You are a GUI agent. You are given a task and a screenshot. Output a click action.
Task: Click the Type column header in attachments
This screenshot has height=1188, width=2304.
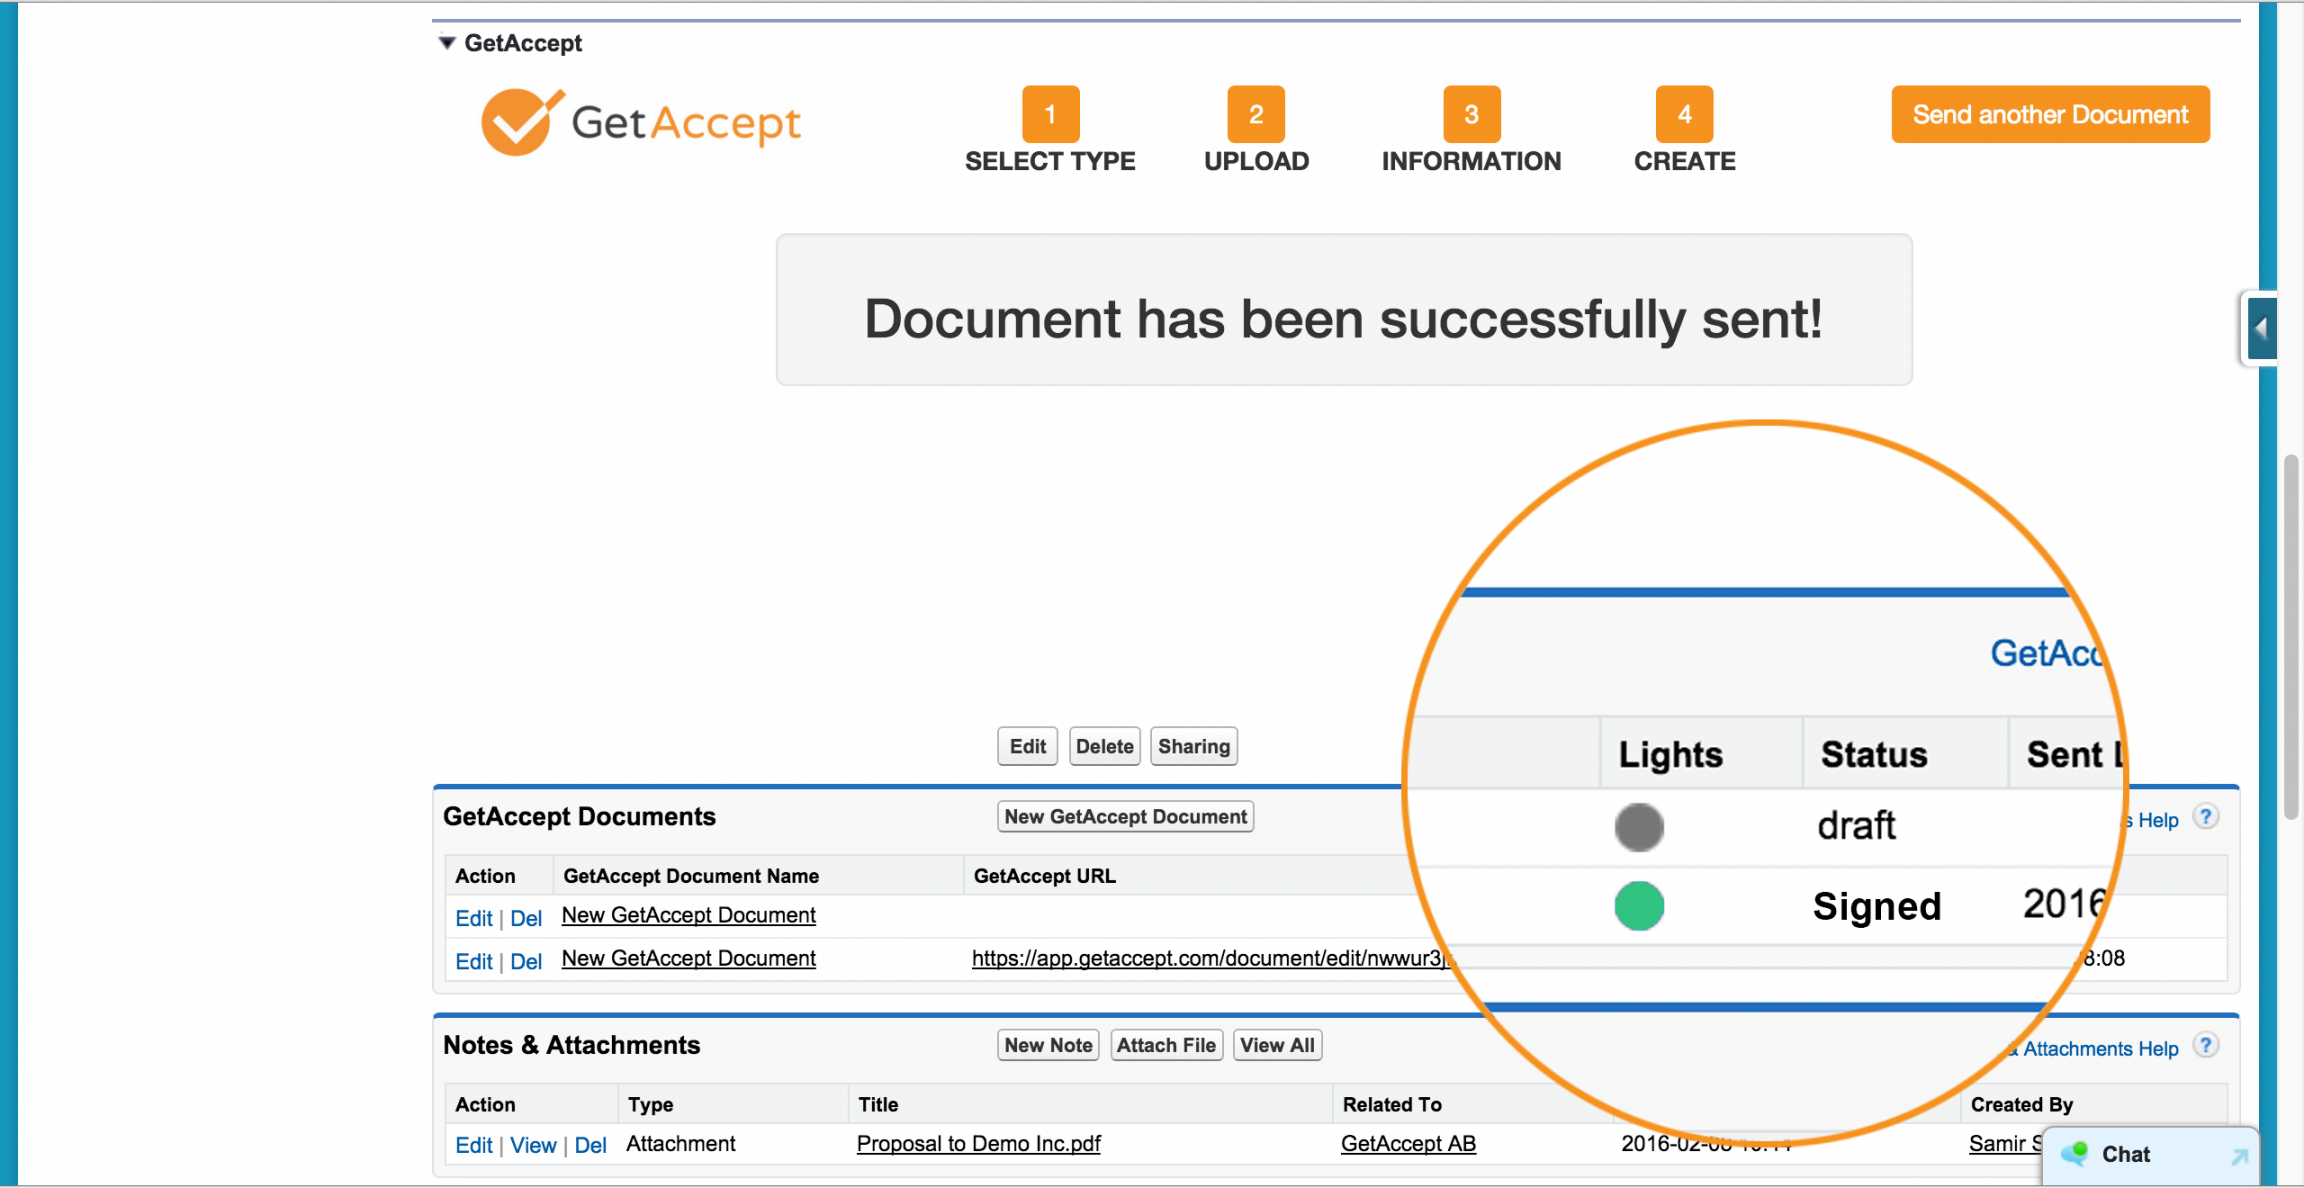pos(650,1104)
